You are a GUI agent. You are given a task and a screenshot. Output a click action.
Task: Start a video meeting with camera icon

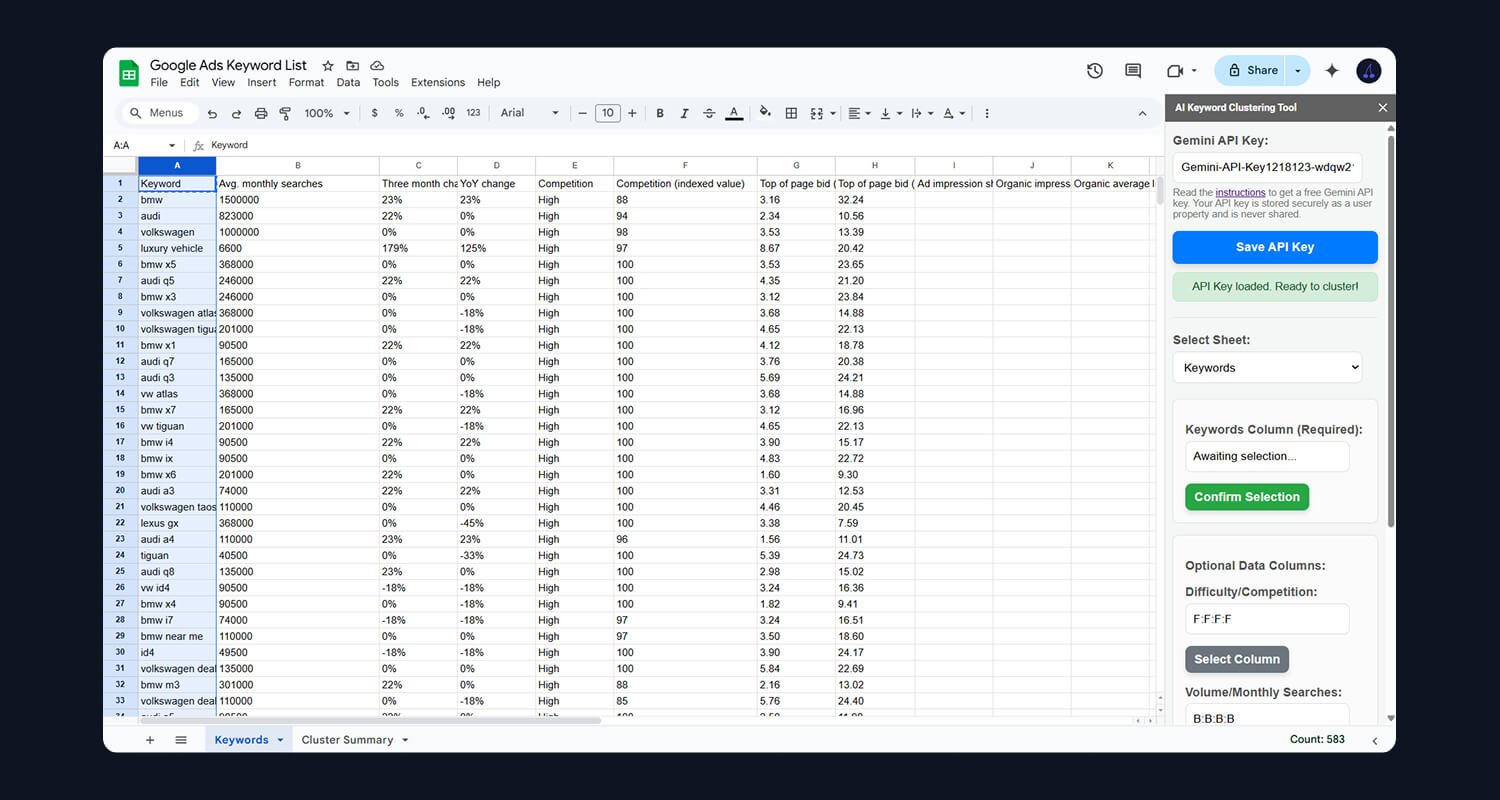pyautogui.click(x=1175, y=71)
